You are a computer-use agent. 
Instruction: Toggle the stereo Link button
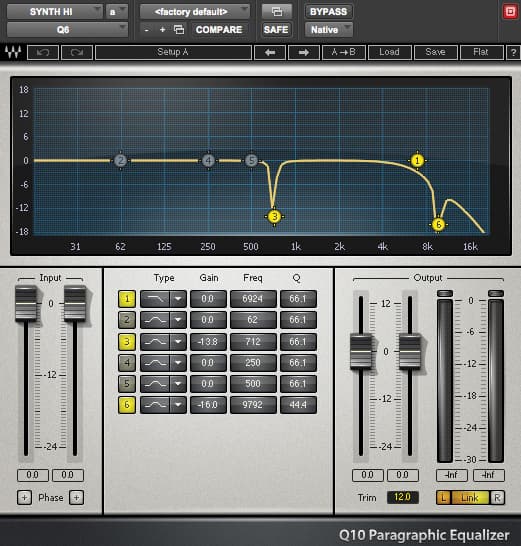pyautogui.click(x=470, y=498)
